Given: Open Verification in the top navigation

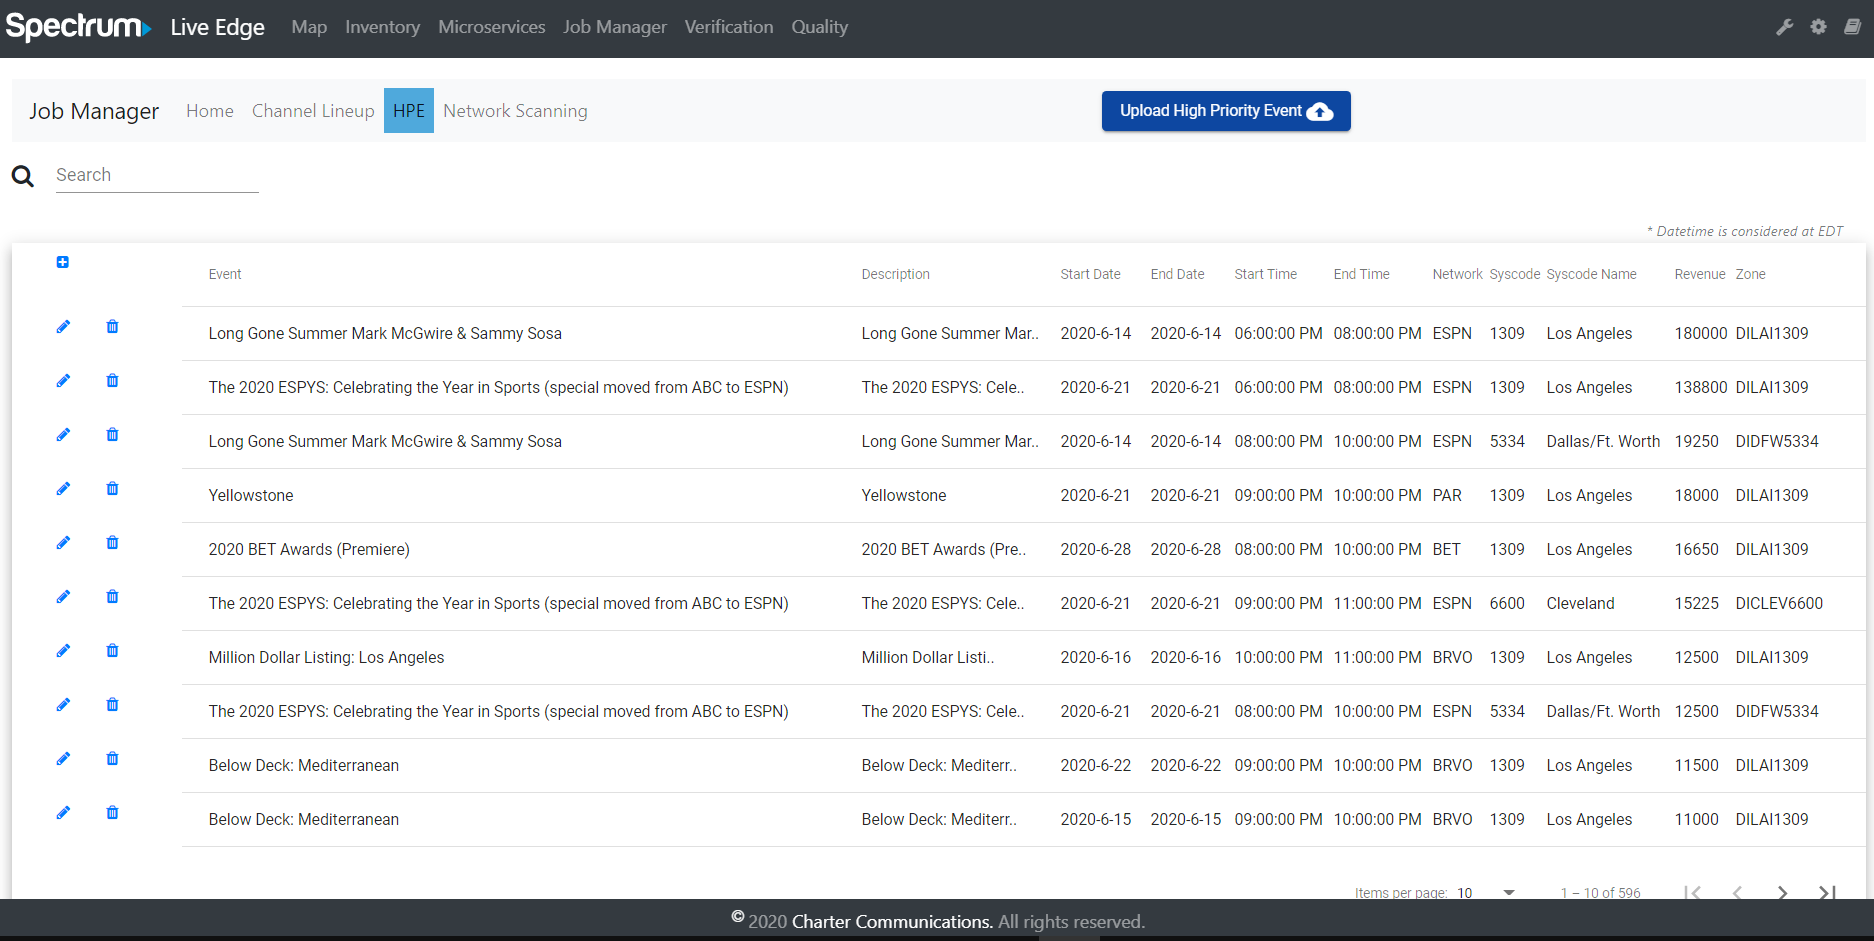Looking at the screenshot, I should (729, 27).
